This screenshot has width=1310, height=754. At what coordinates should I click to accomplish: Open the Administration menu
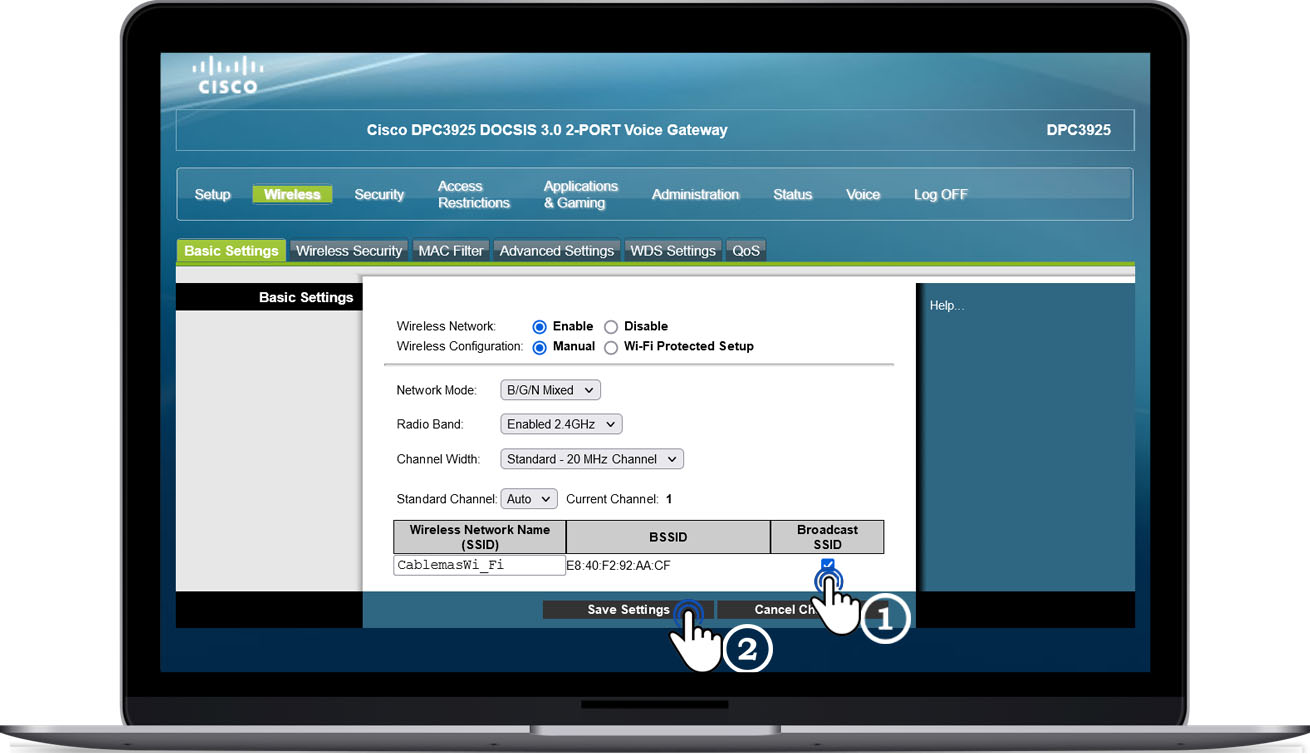coord(695,194)
